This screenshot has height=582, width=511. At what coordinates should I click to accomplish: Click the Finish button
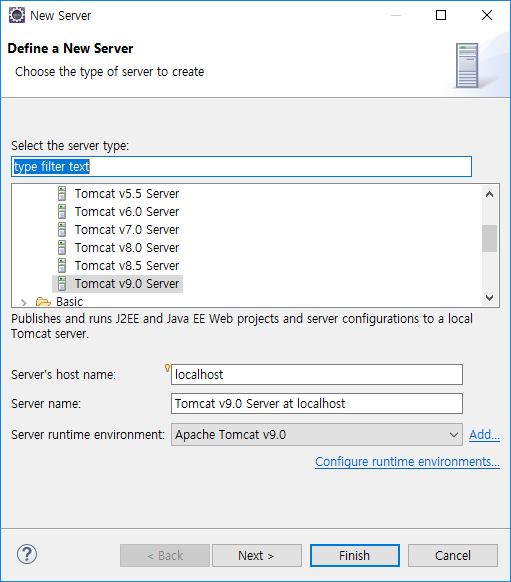point(355,556)
